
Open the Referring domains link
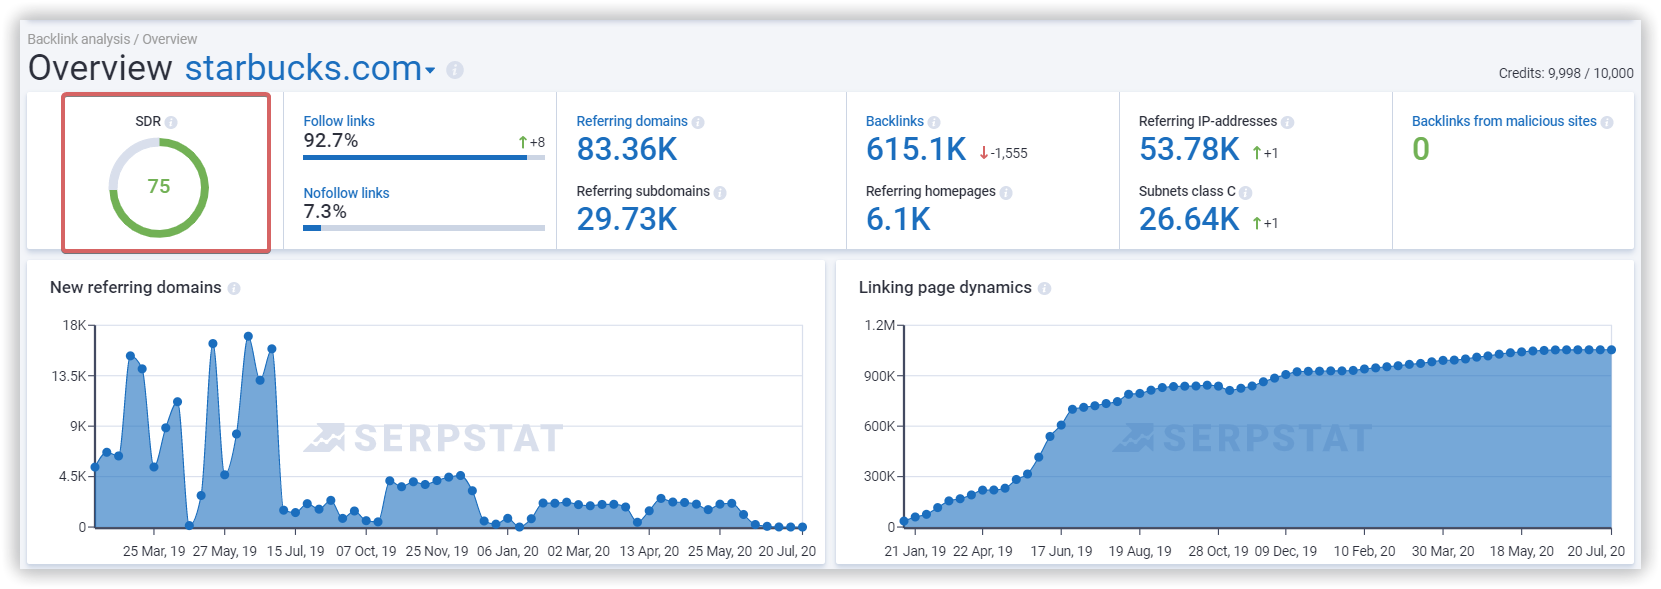pyautogui.click(x=632, y=121)
